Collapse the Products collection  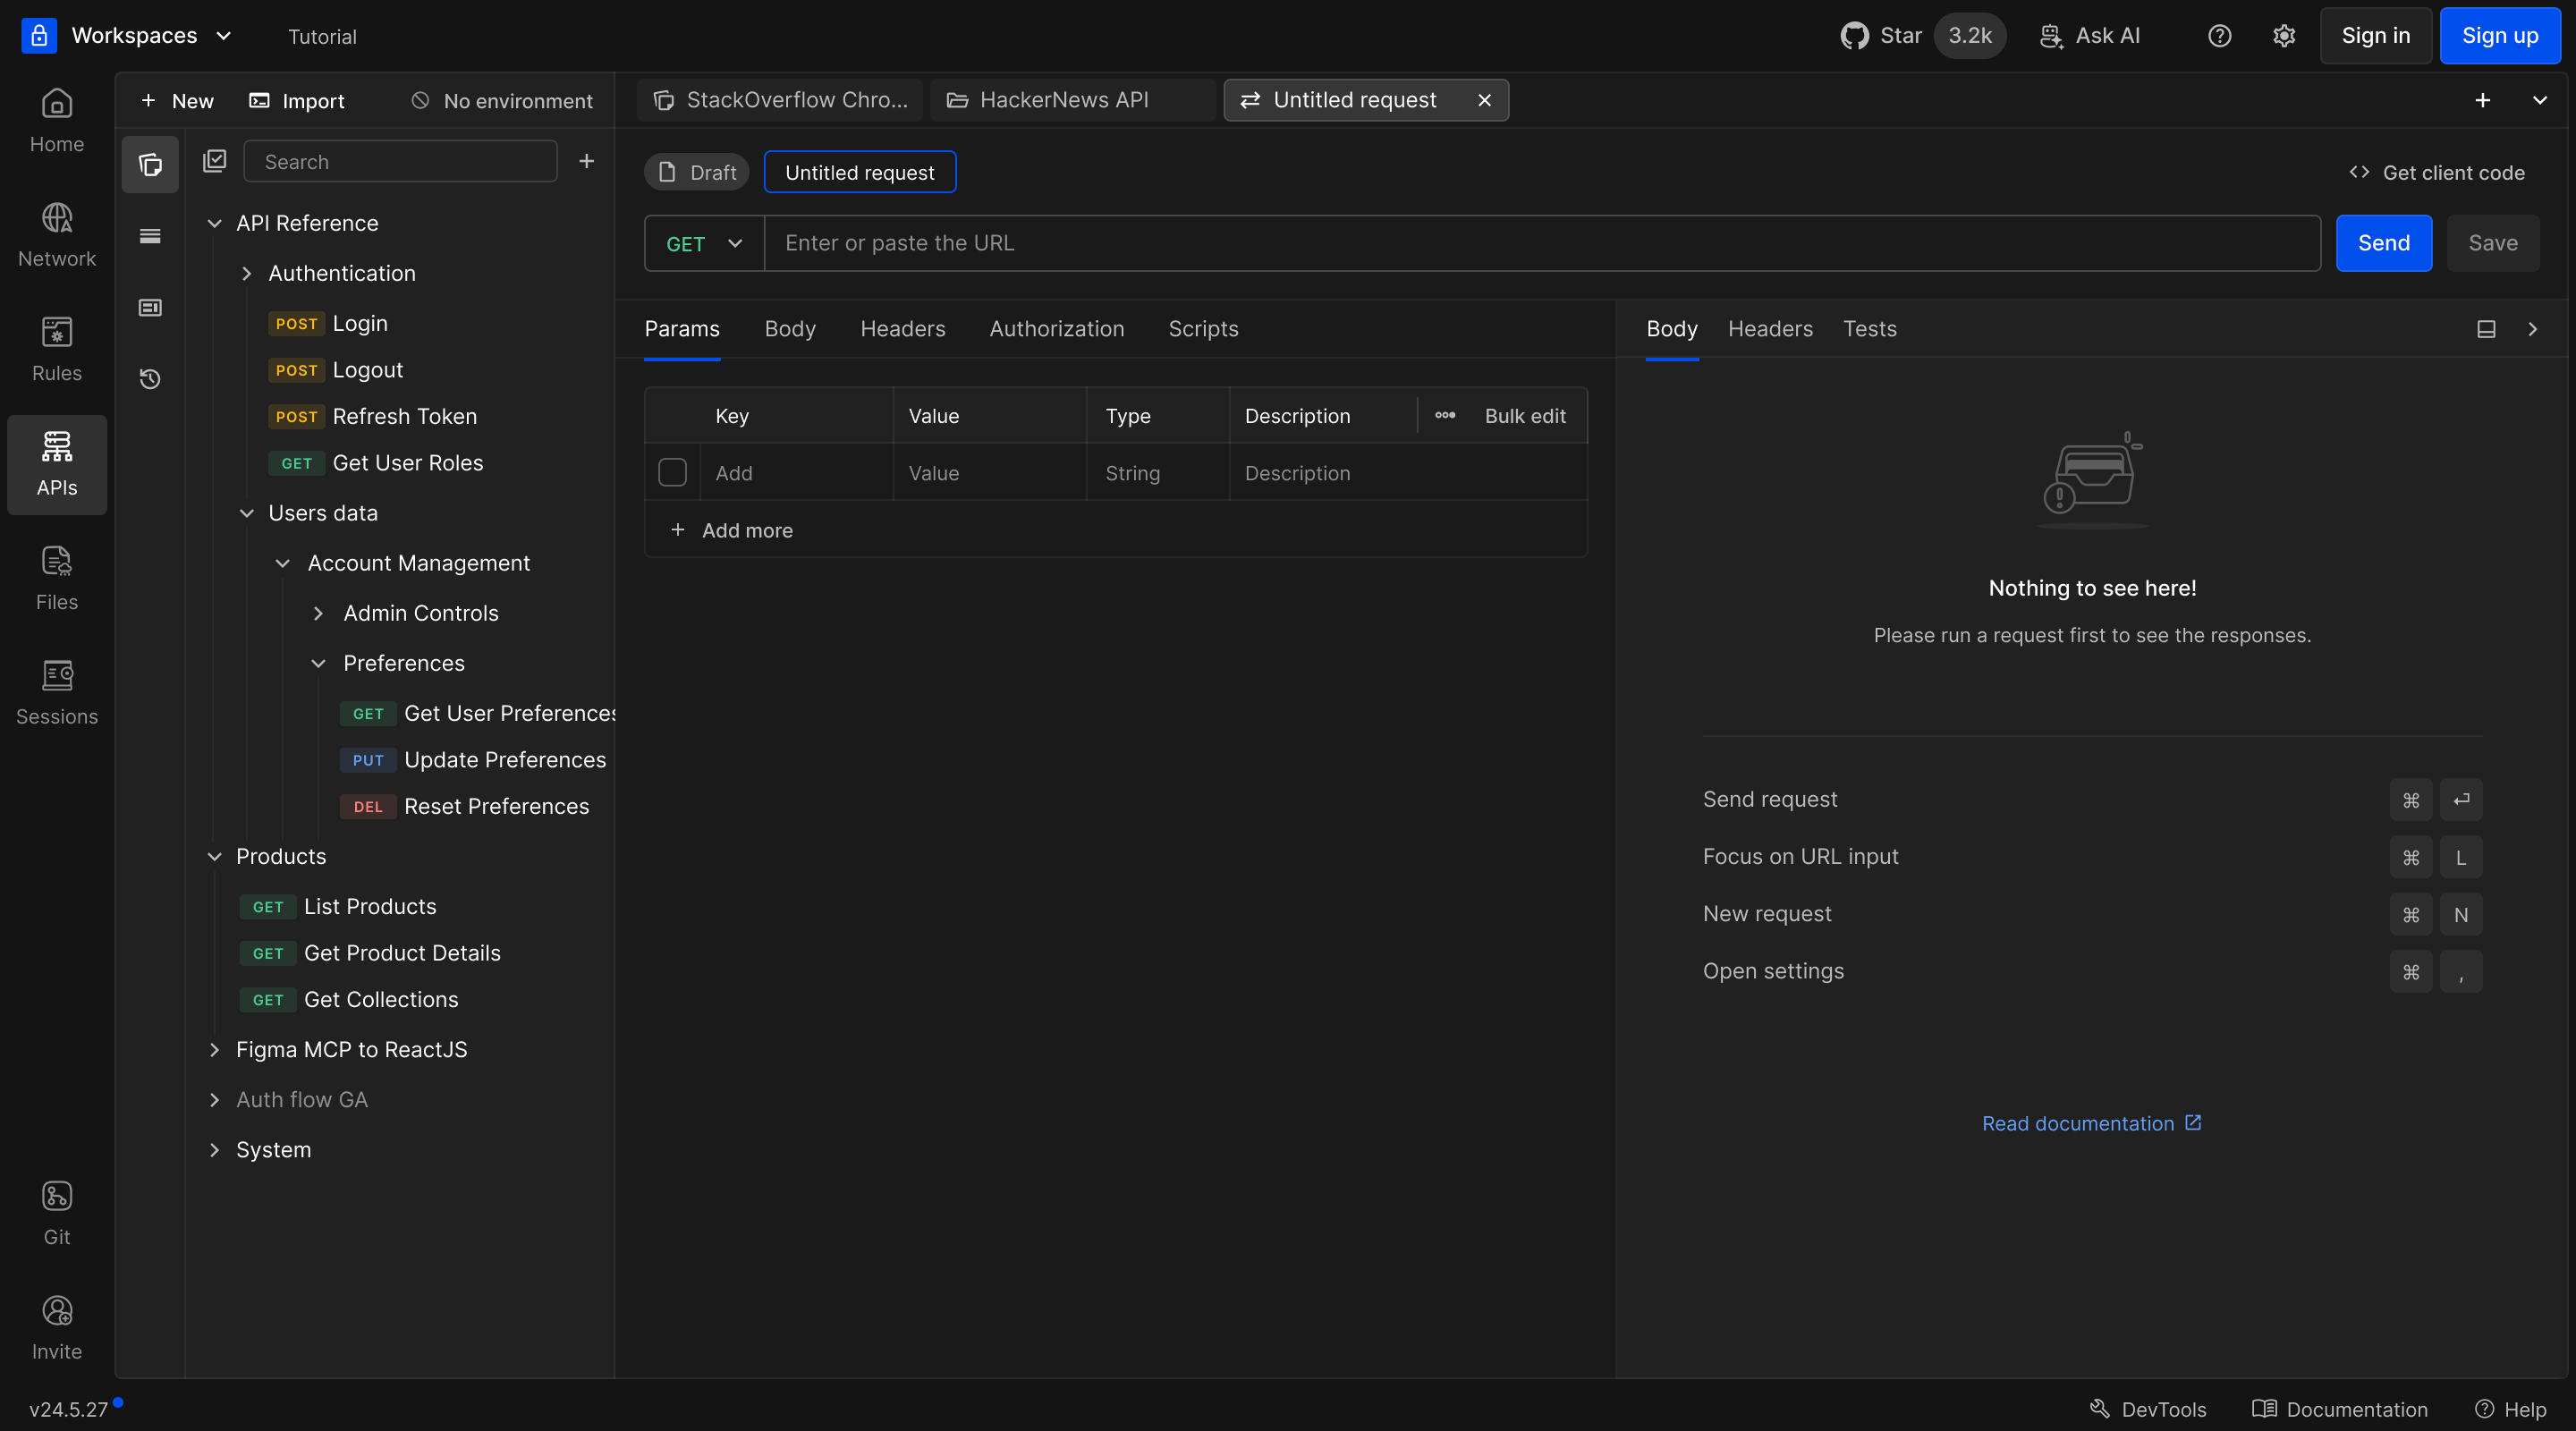pos(214,856)
